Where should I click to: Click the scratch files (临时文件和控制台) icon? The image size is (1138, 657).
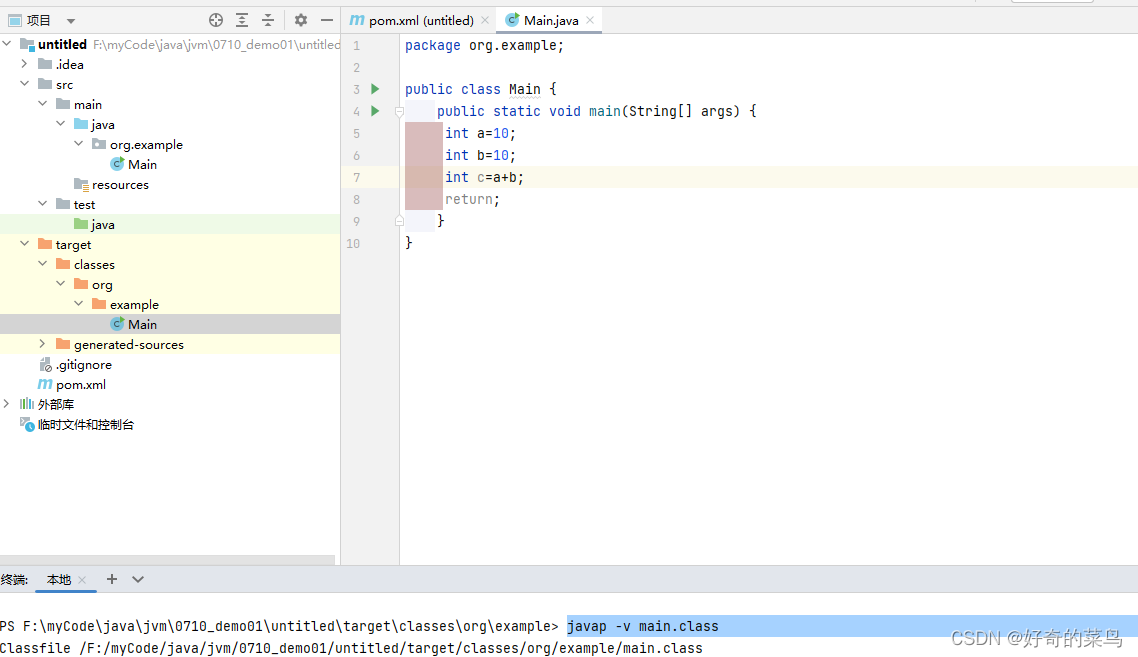pyautogui.click(x=27, y=424)
